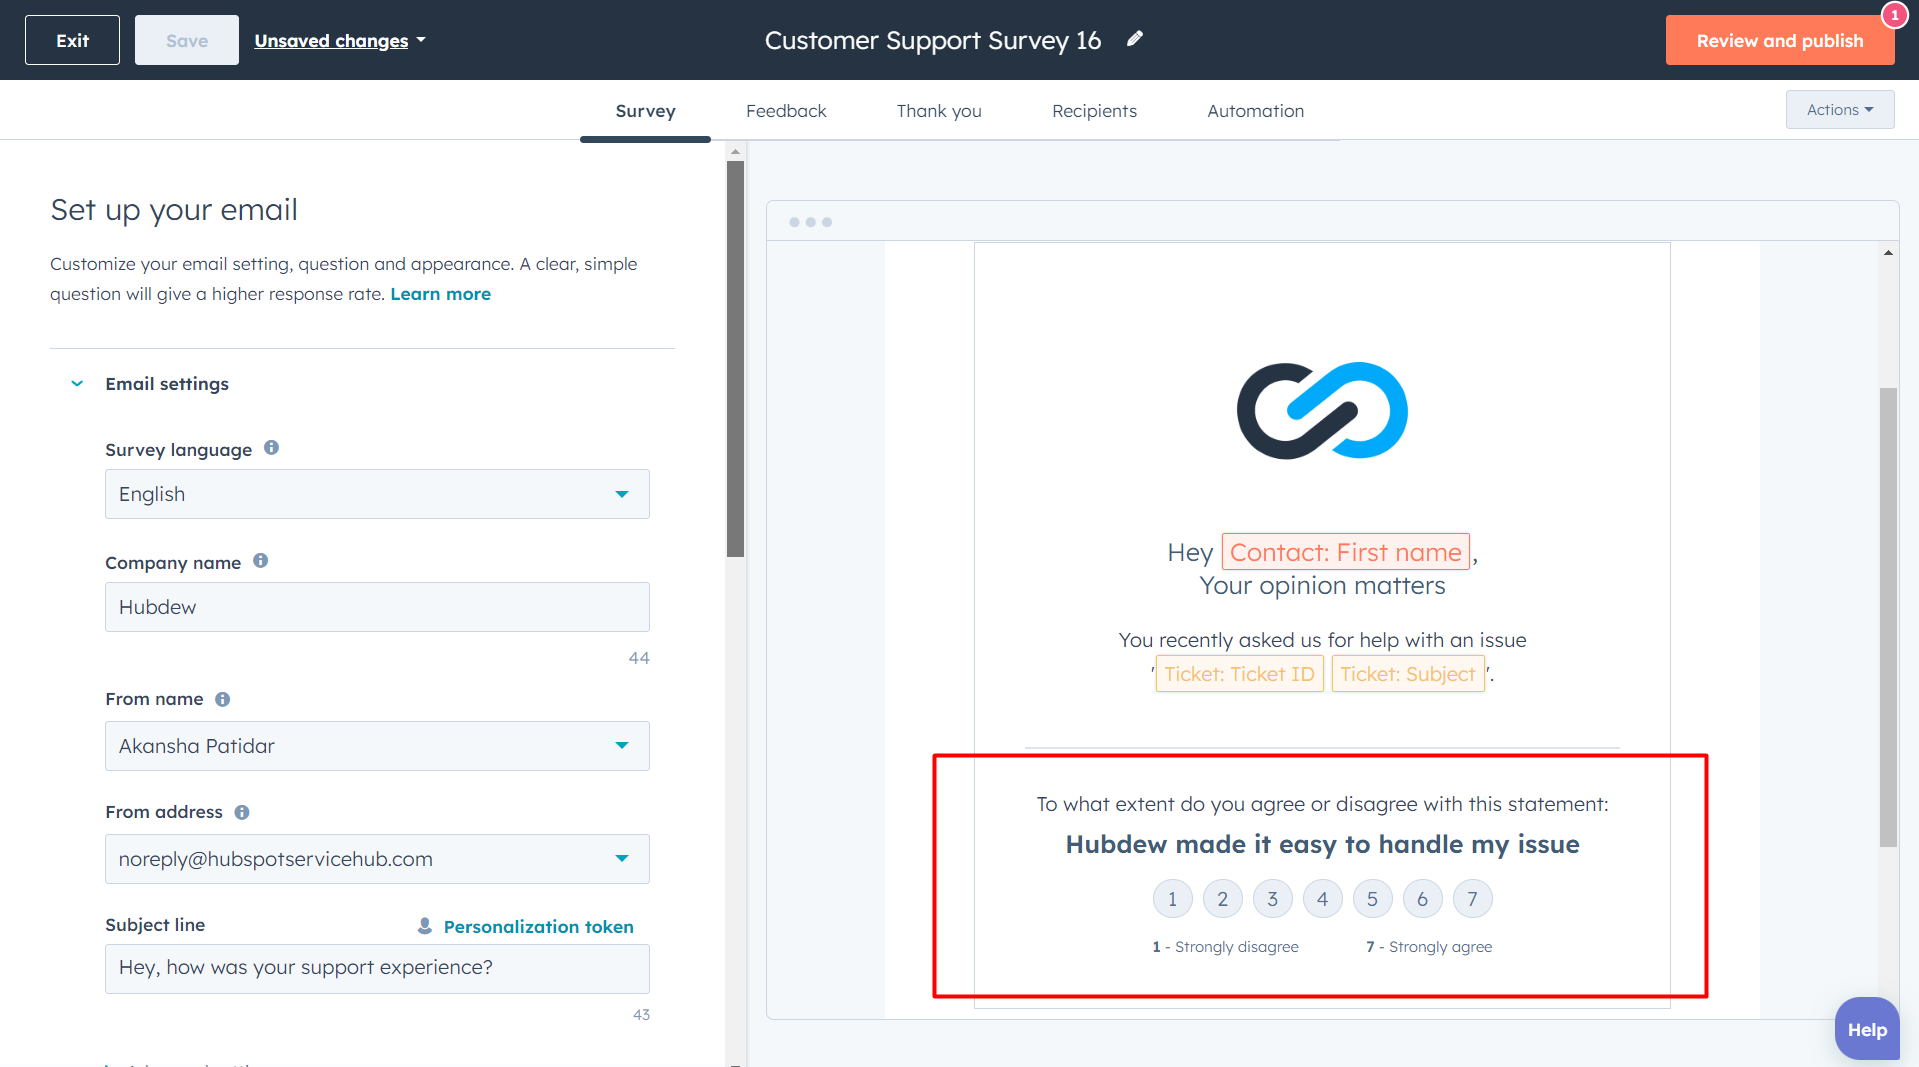Switch to the Feedback tab
This screenshot has width=1919, height=1067.
pos(786,111)
